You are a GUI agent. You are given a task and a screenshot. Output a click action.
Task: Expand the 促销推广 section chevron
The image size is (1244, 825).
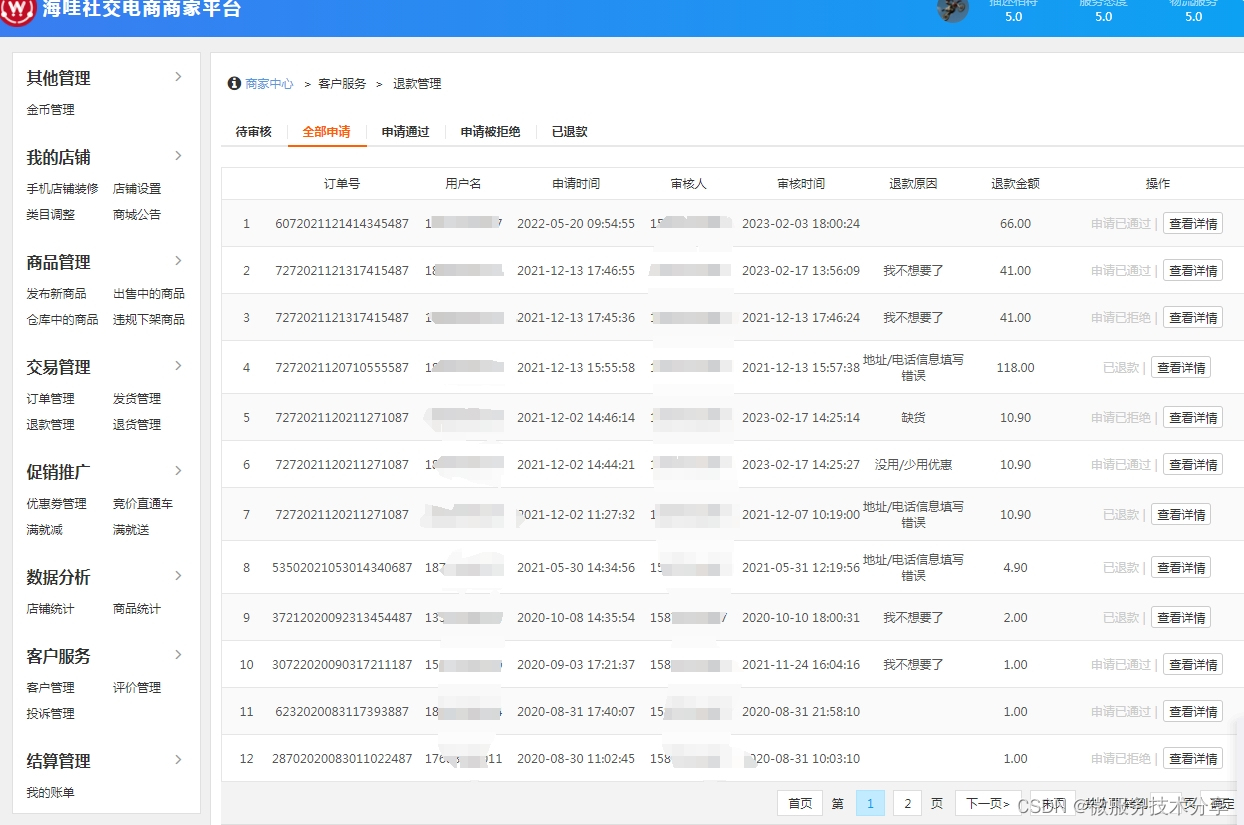pyautogui.click(x=178, y=471)
